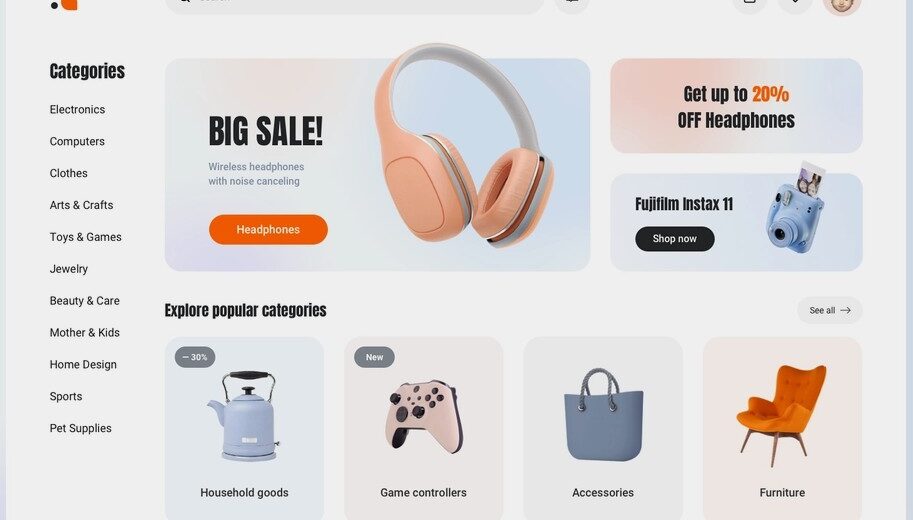
Task: Open the user avatar profile
Action: click(x=841, y=7)
